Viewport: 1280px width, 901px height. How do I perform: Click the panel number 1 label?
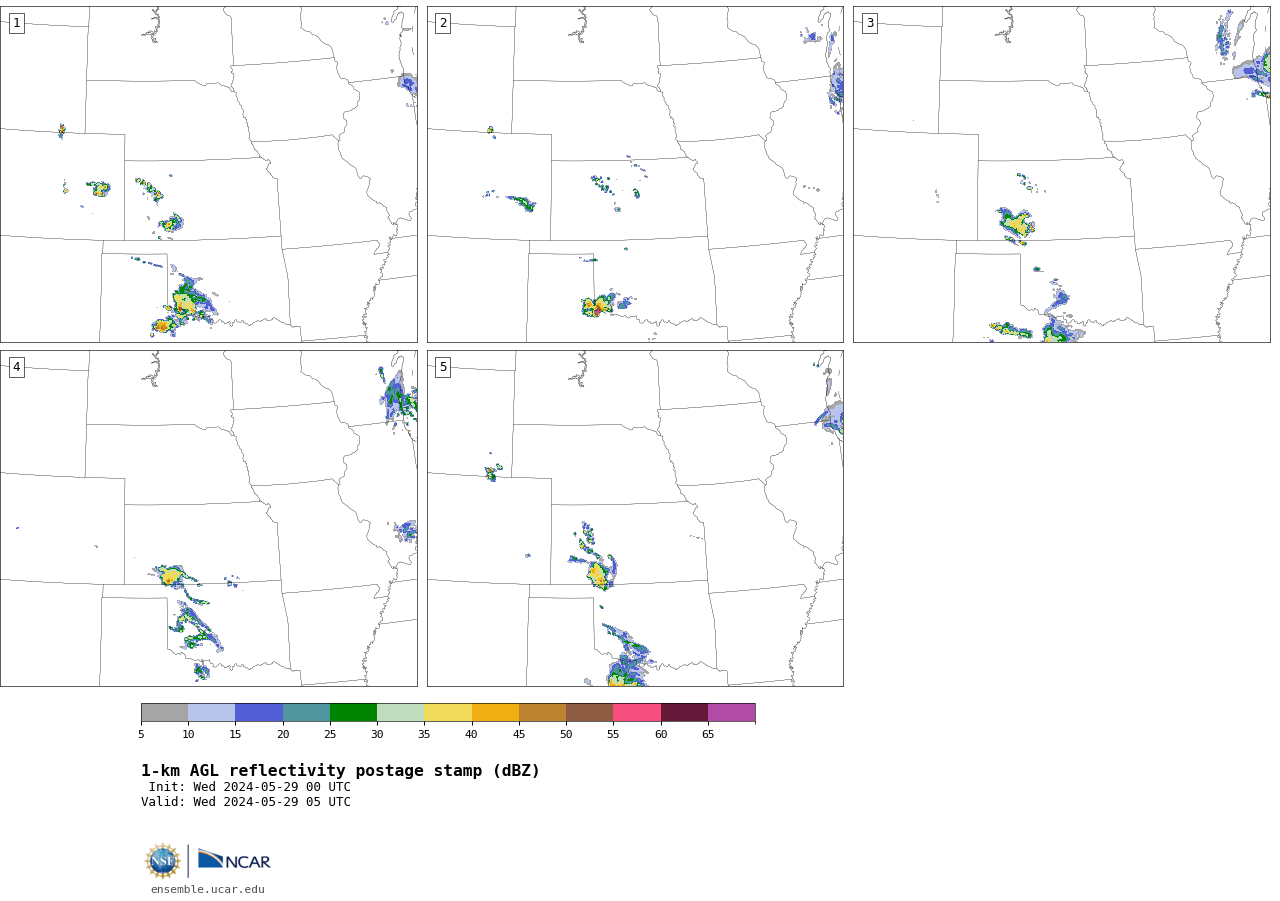point(16,23)
